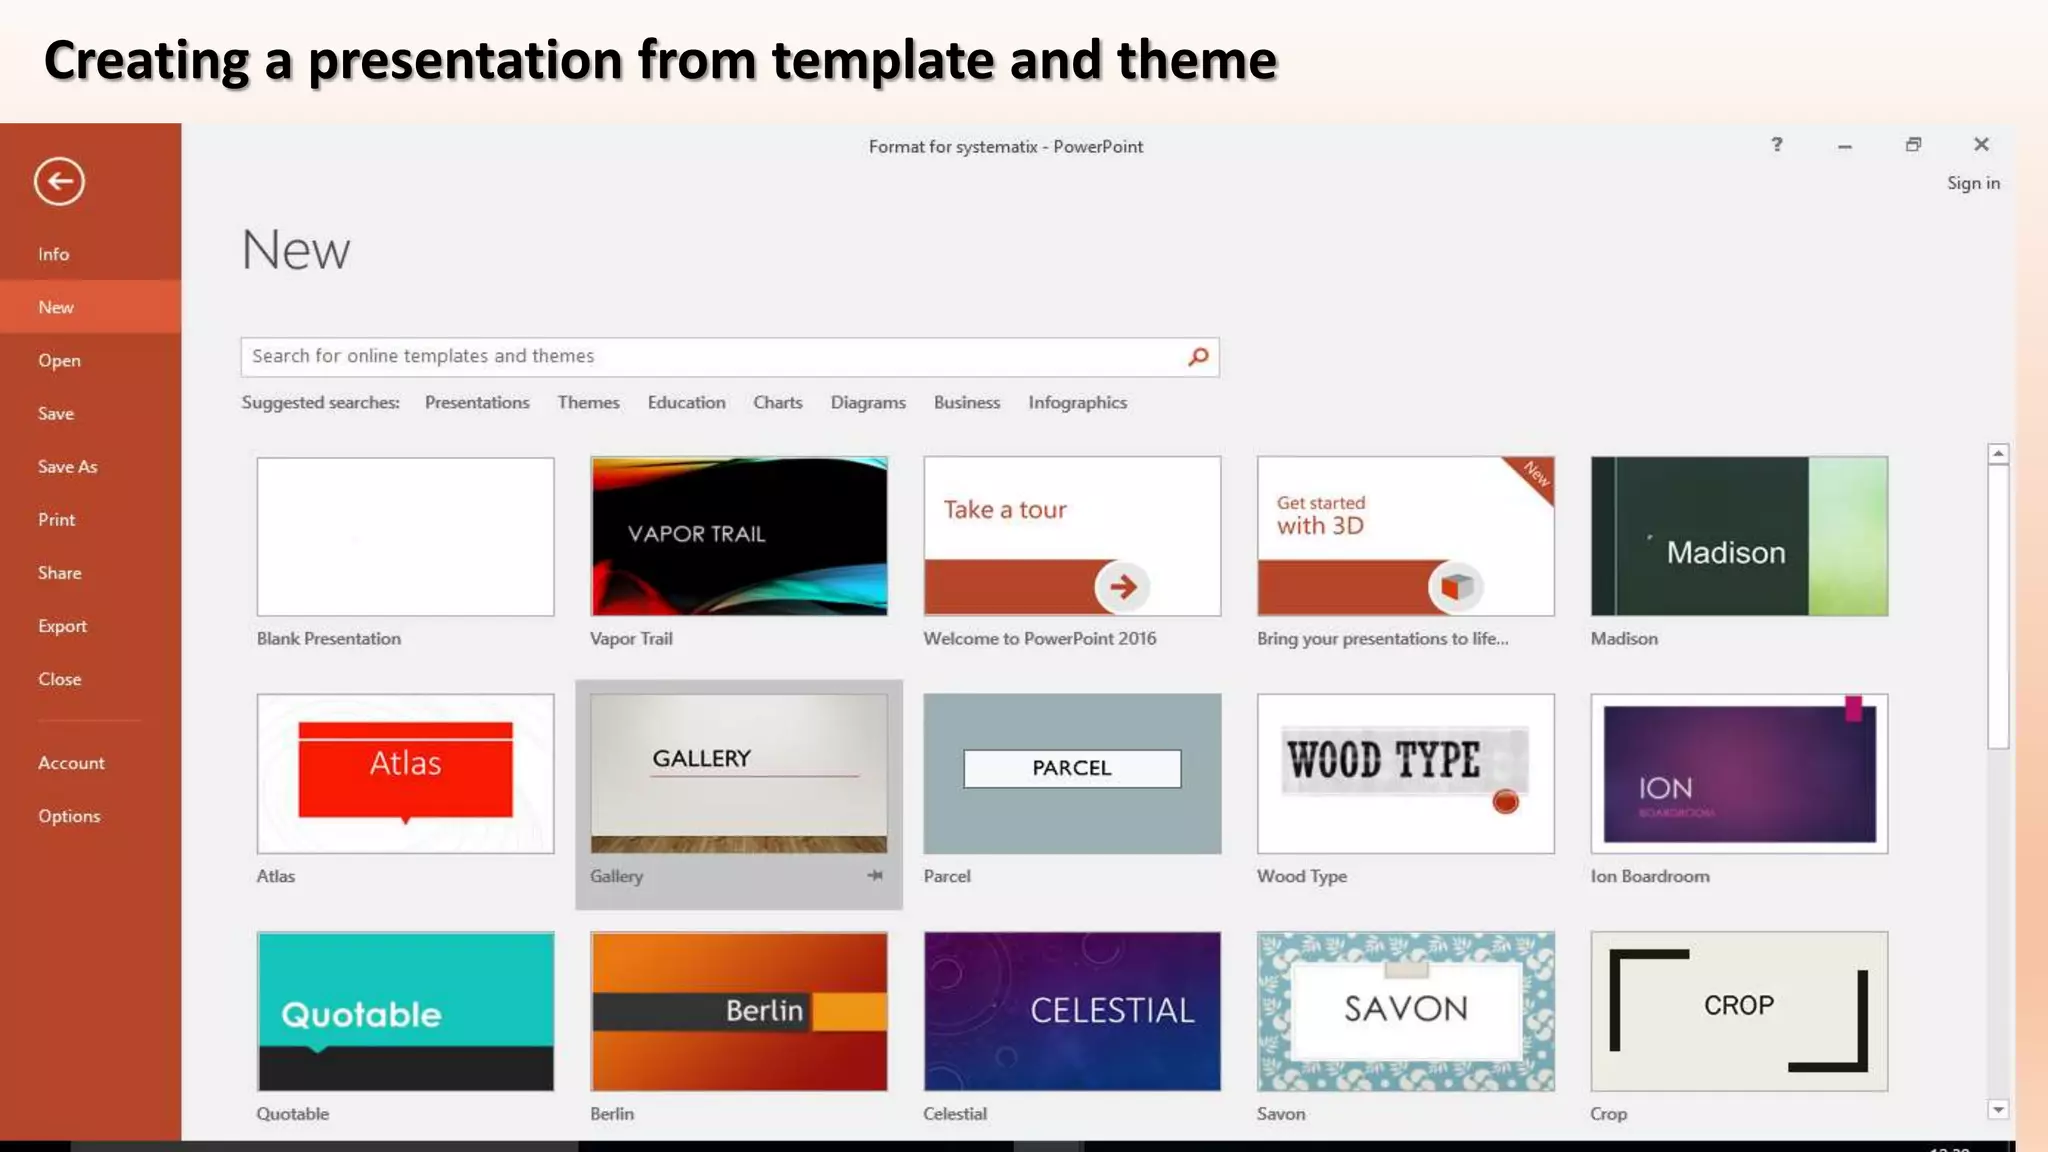This screenshot has height=1152, width=2048.
Task: Select Berlin theme thumbnail
Action: 739,1011
